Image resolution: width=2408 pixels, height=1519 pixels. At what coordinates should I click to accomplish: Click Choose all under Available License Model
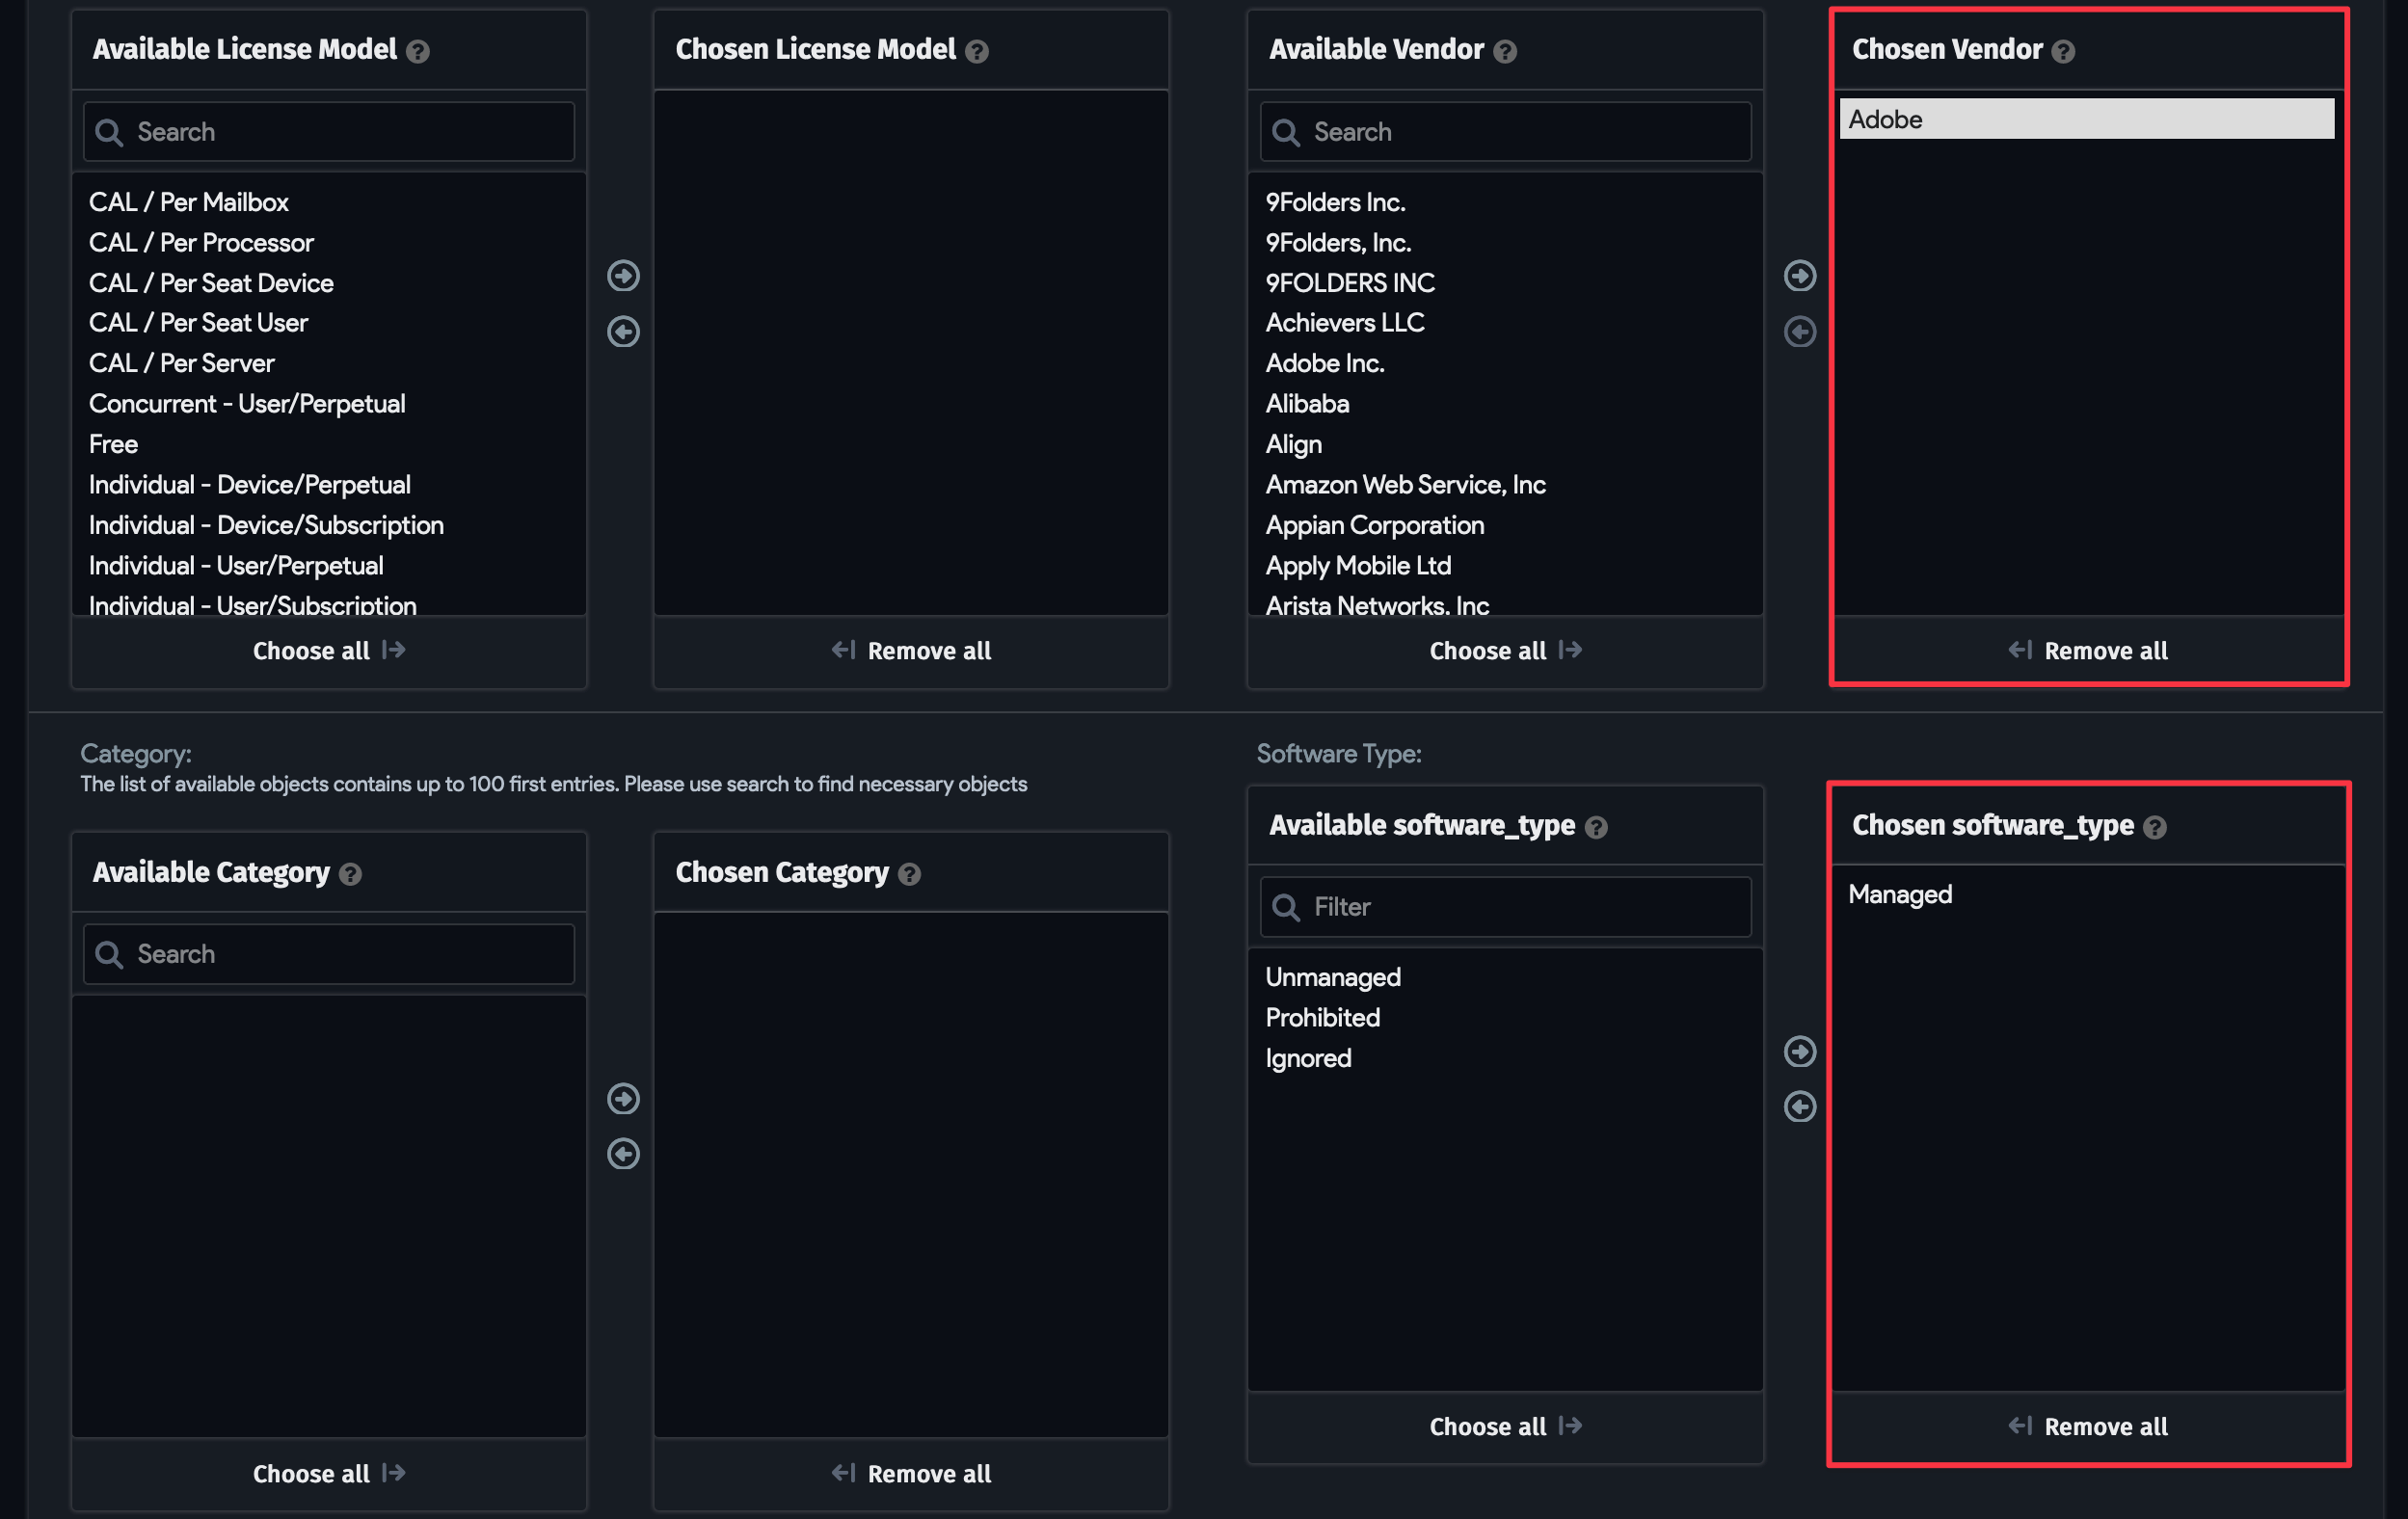coord(329,651)
